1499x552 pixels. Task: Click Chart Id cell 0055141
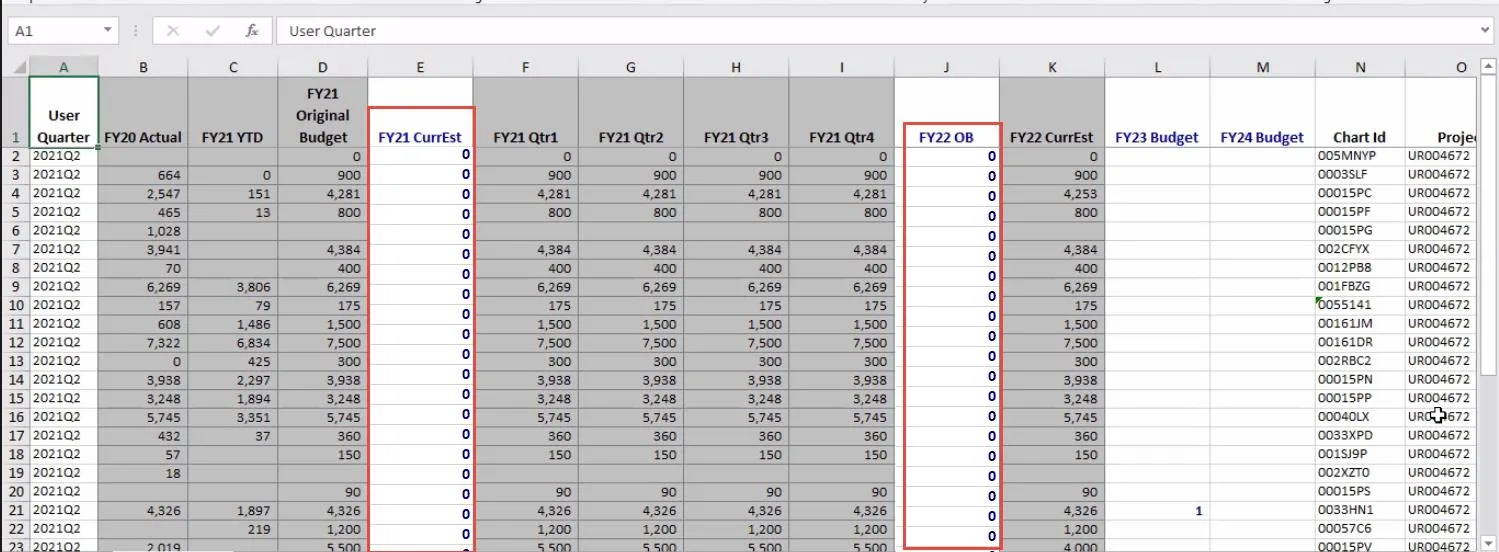coord(1360,305)
